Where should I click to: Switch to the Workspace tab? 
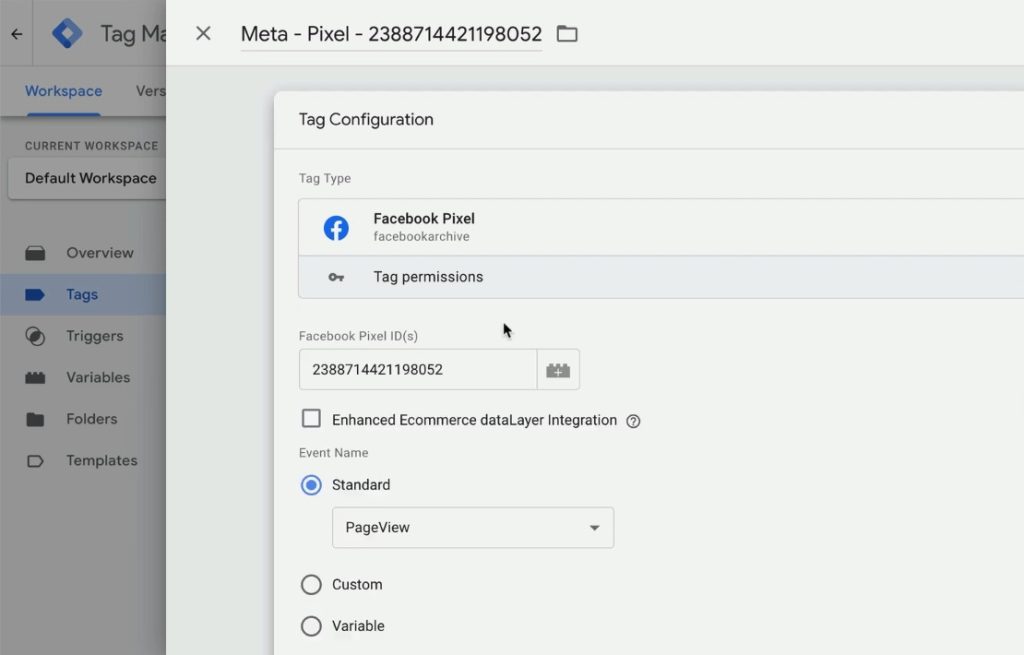[63, 91]
